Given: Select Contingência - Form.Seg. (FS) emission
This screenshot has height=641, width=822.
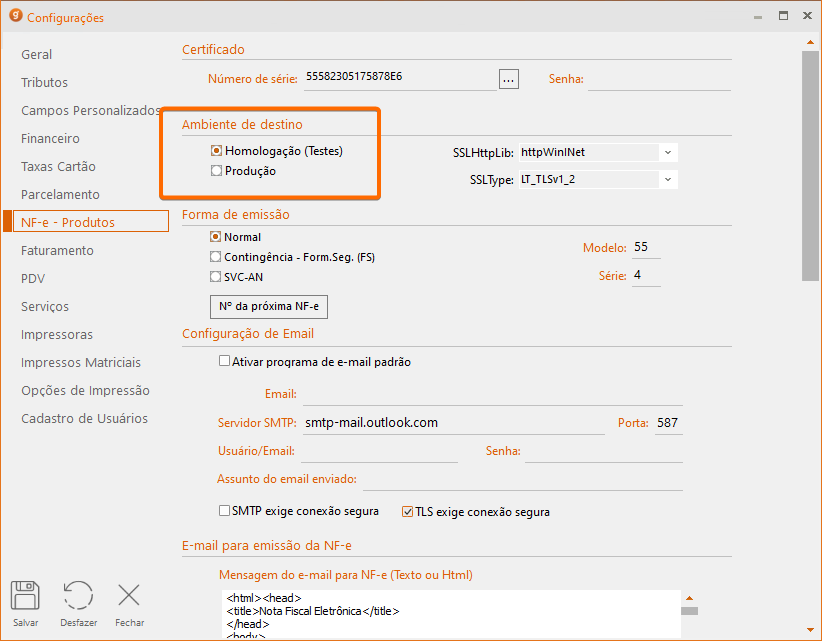Looking at the screenshot, I should coord(216,257).
